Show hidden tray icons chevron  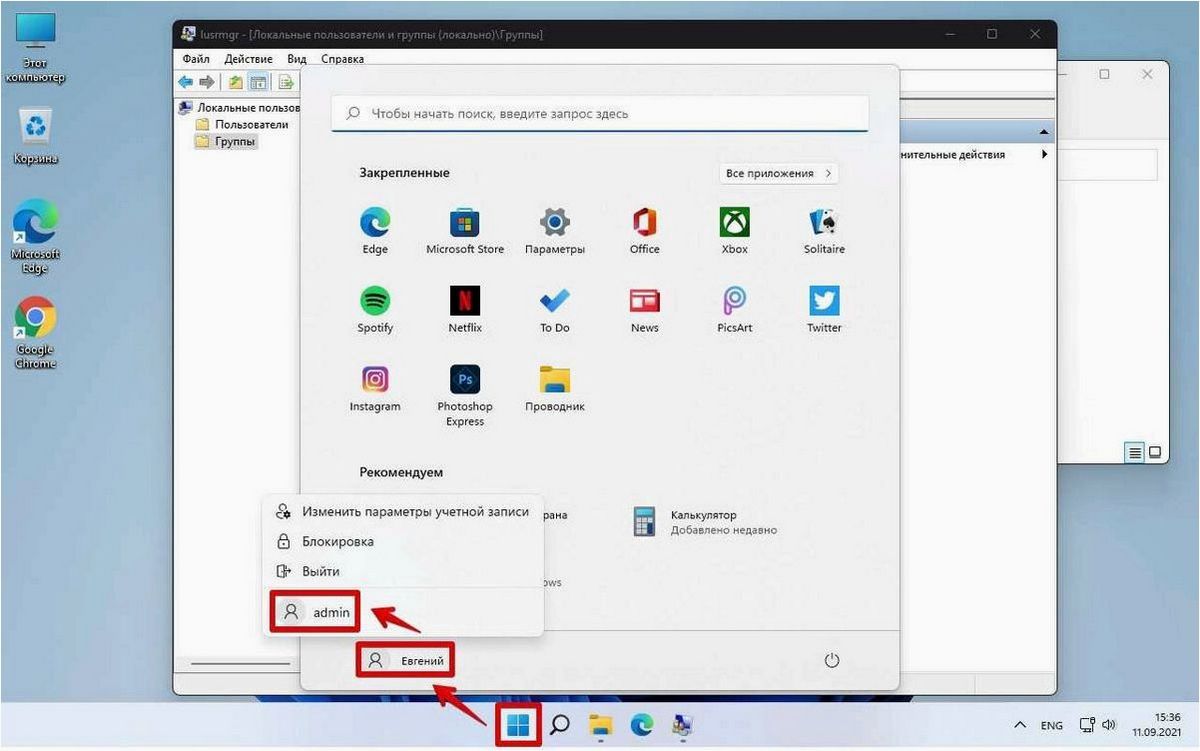tap(1020, 725)
